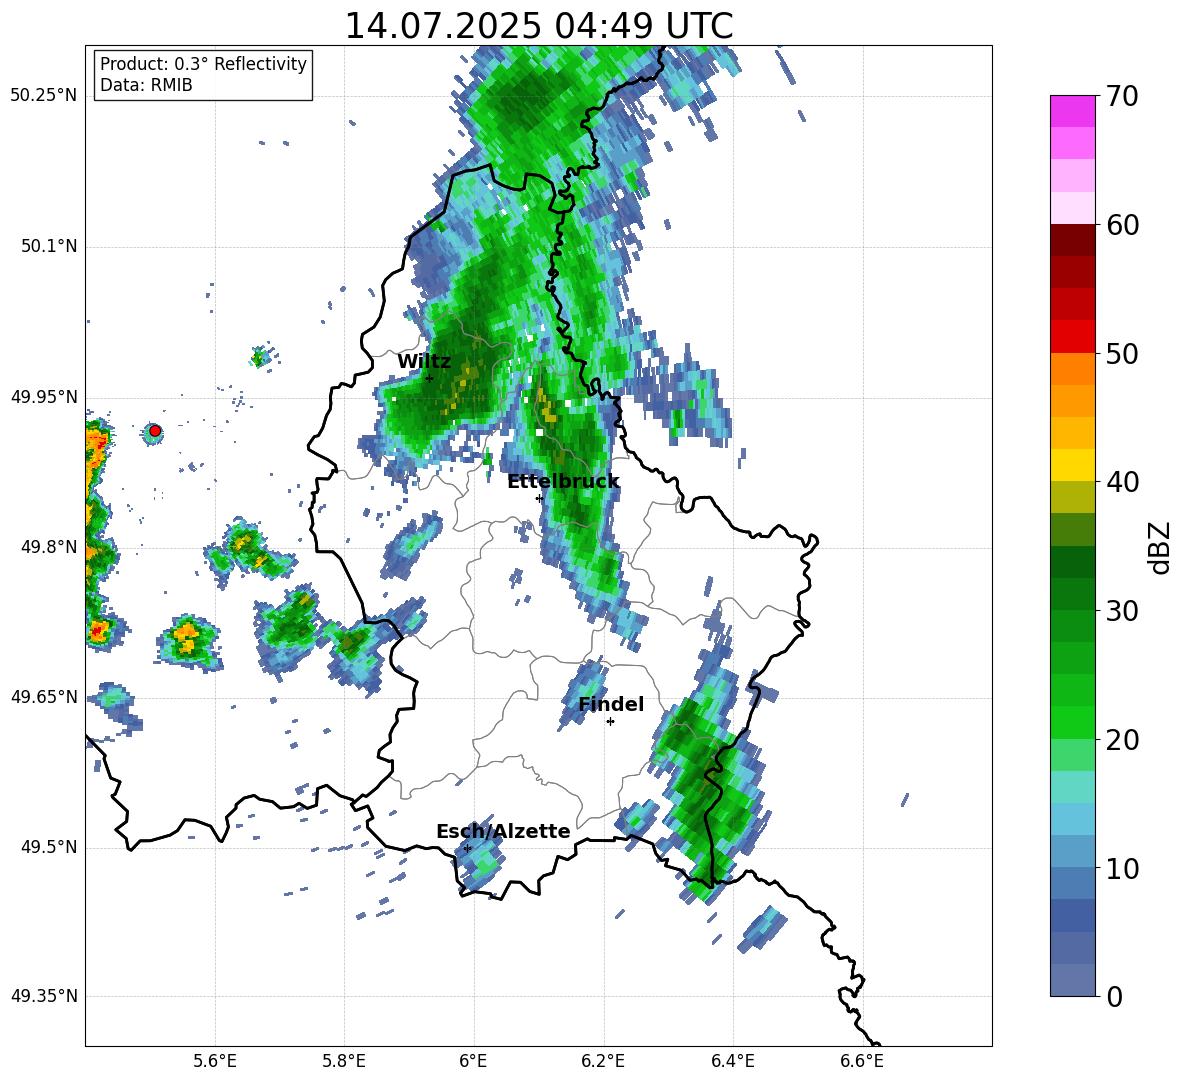Screen dimensions: 1184x1081
Task: Click the 49.5°N latitude label
Action: (48, 847)
